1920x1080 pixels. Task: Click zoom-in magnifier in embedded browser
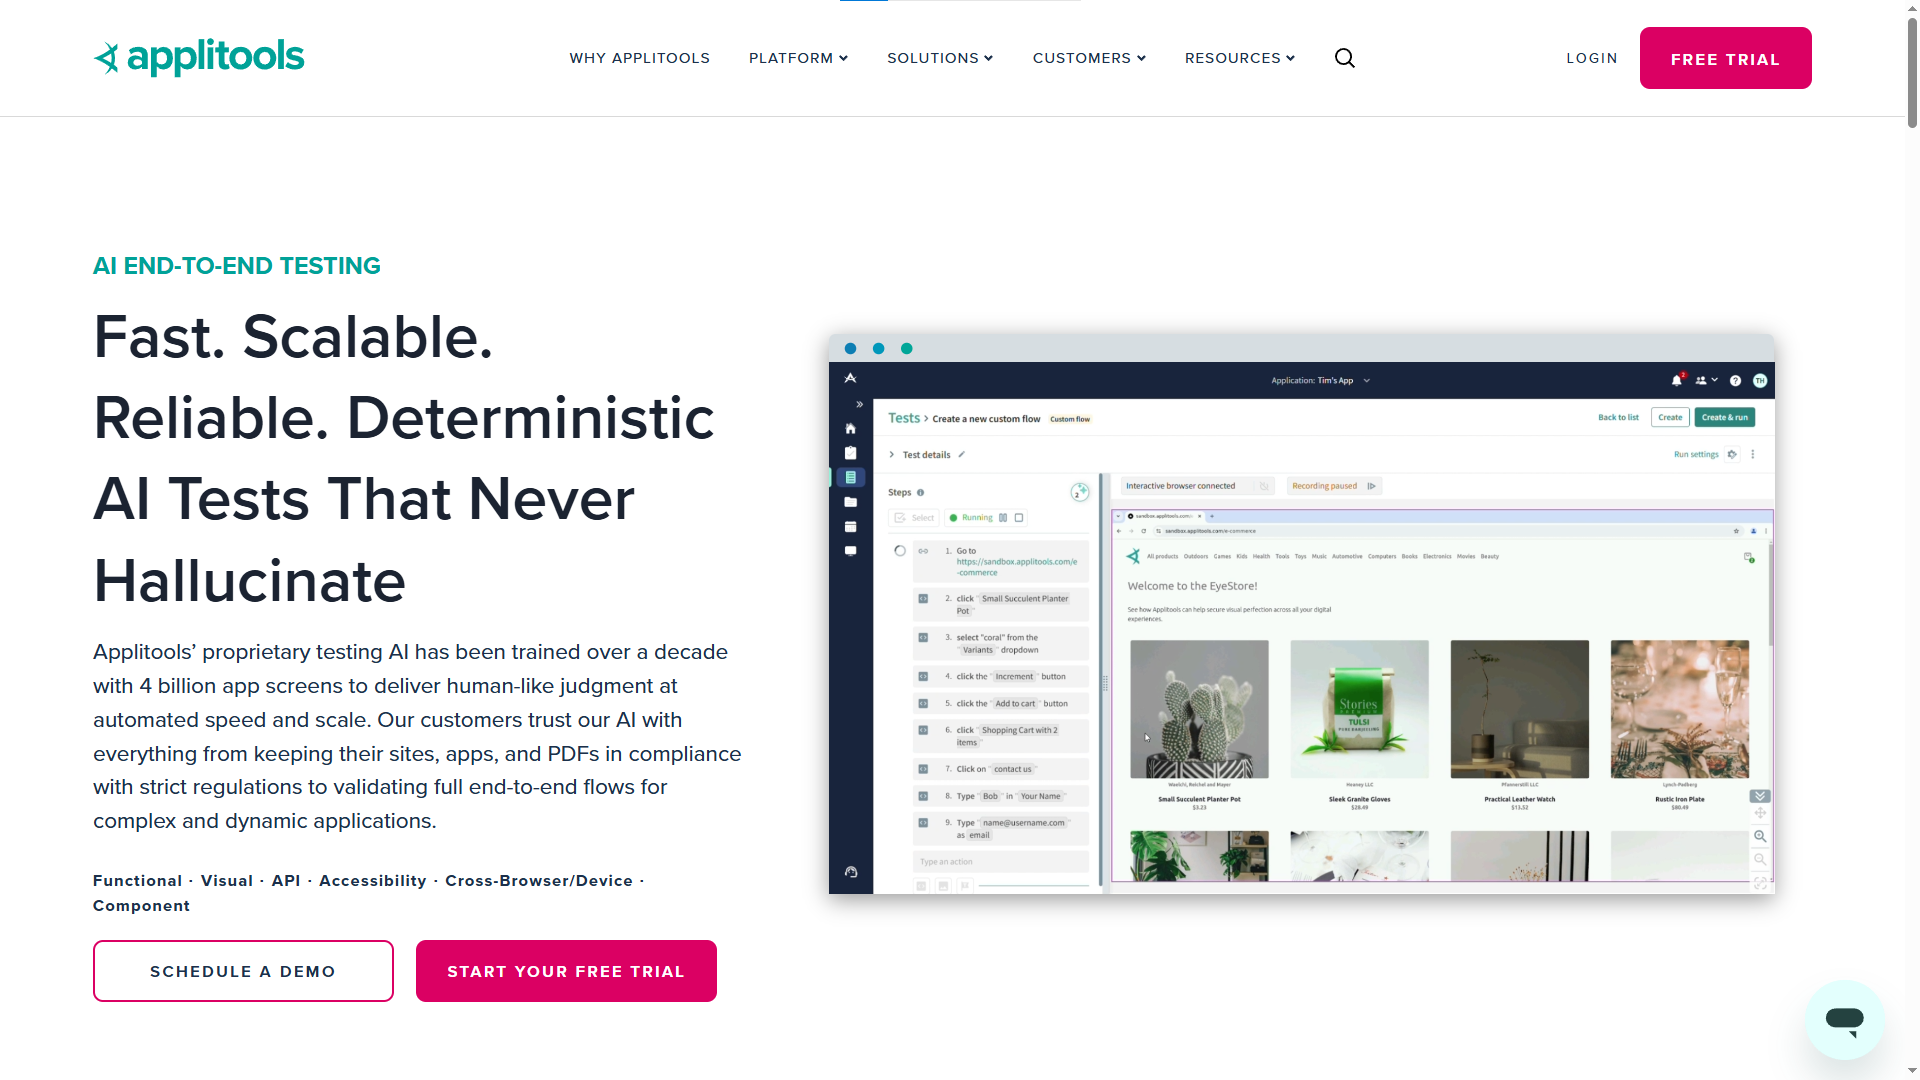click(1760, 836)
